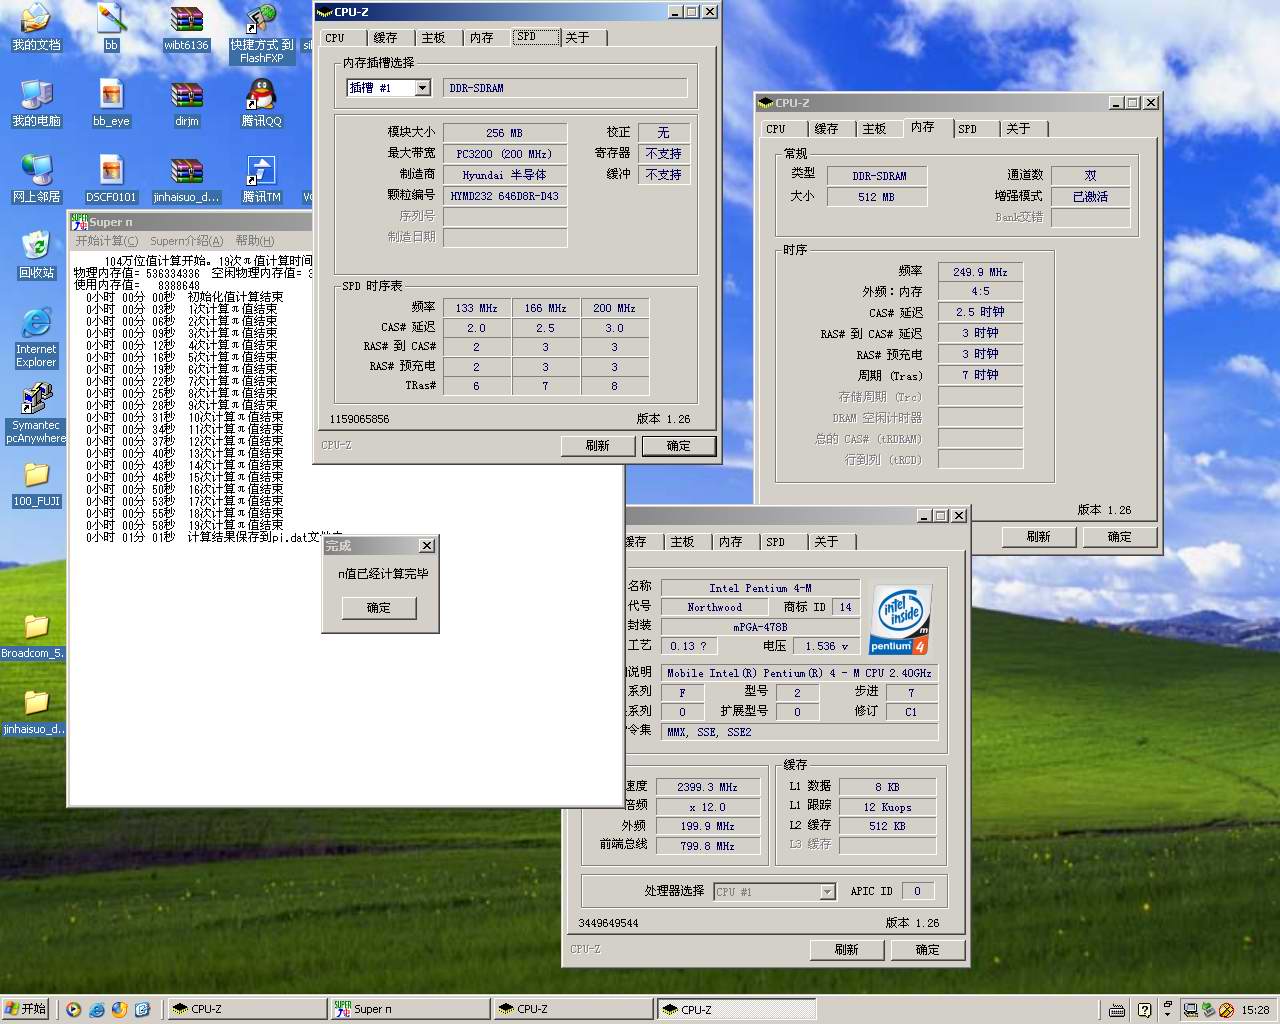Select the bb image file on desktop
The height and width of the screenshot is (1024, 1280).
[111, 27]
